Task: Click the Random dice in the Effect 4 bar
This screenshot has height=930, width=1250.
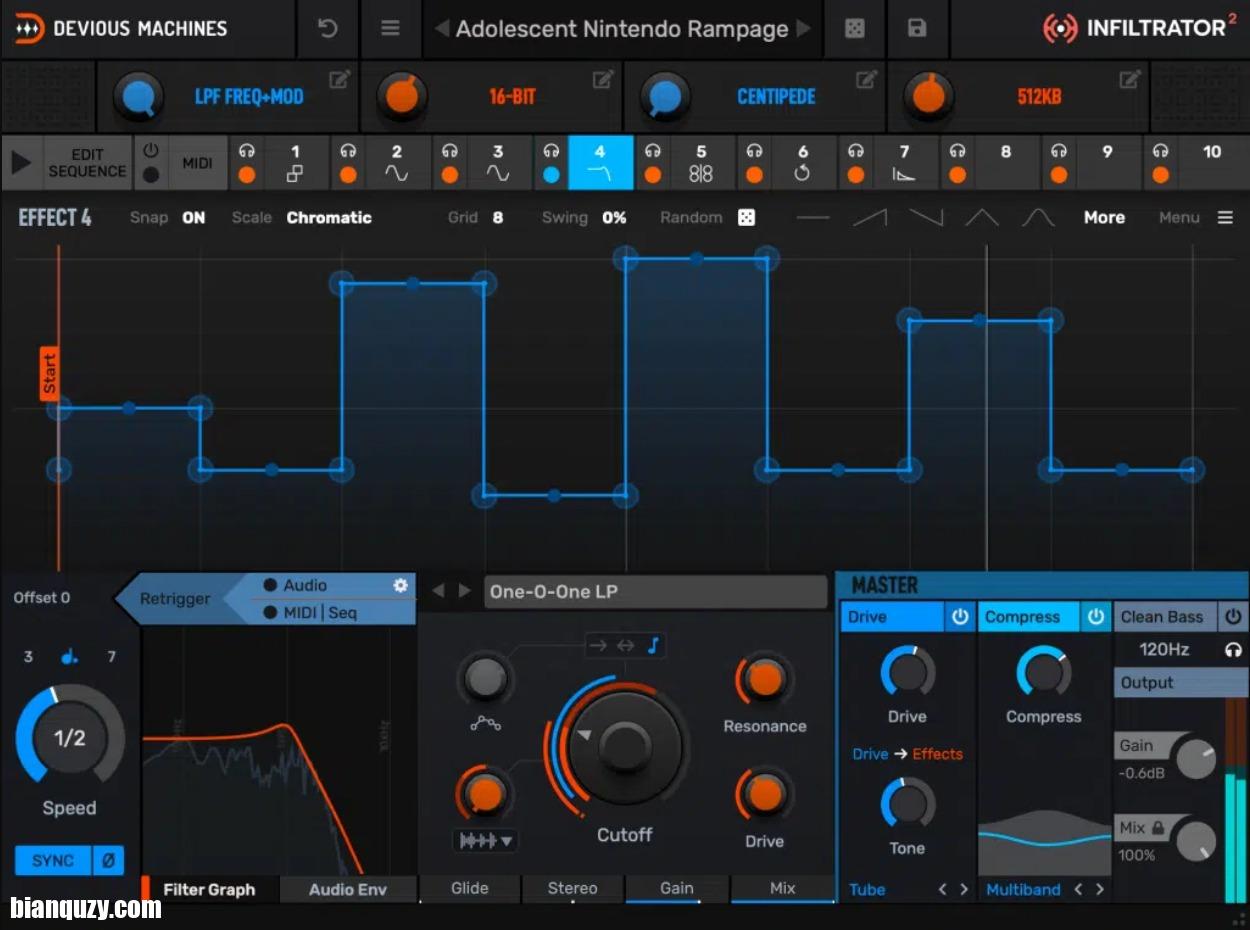Action: pos(747,217)
